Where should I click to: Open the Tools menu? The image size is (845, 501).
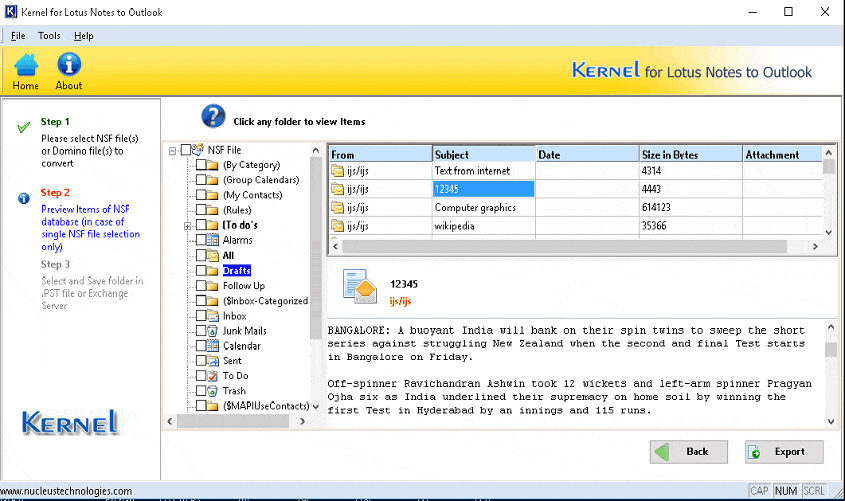coord(49,36)
